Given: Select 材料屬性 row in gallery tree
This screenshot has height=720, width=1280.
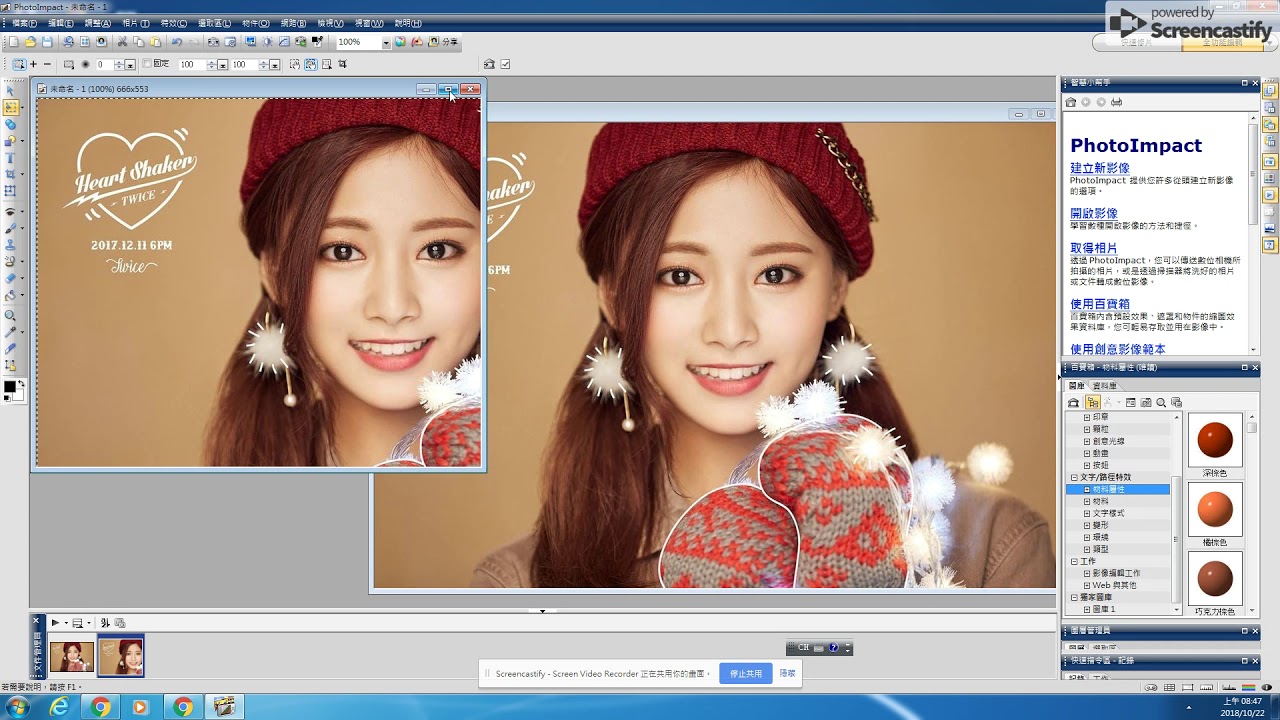Looking at the screenshot, I should 1118,490.
